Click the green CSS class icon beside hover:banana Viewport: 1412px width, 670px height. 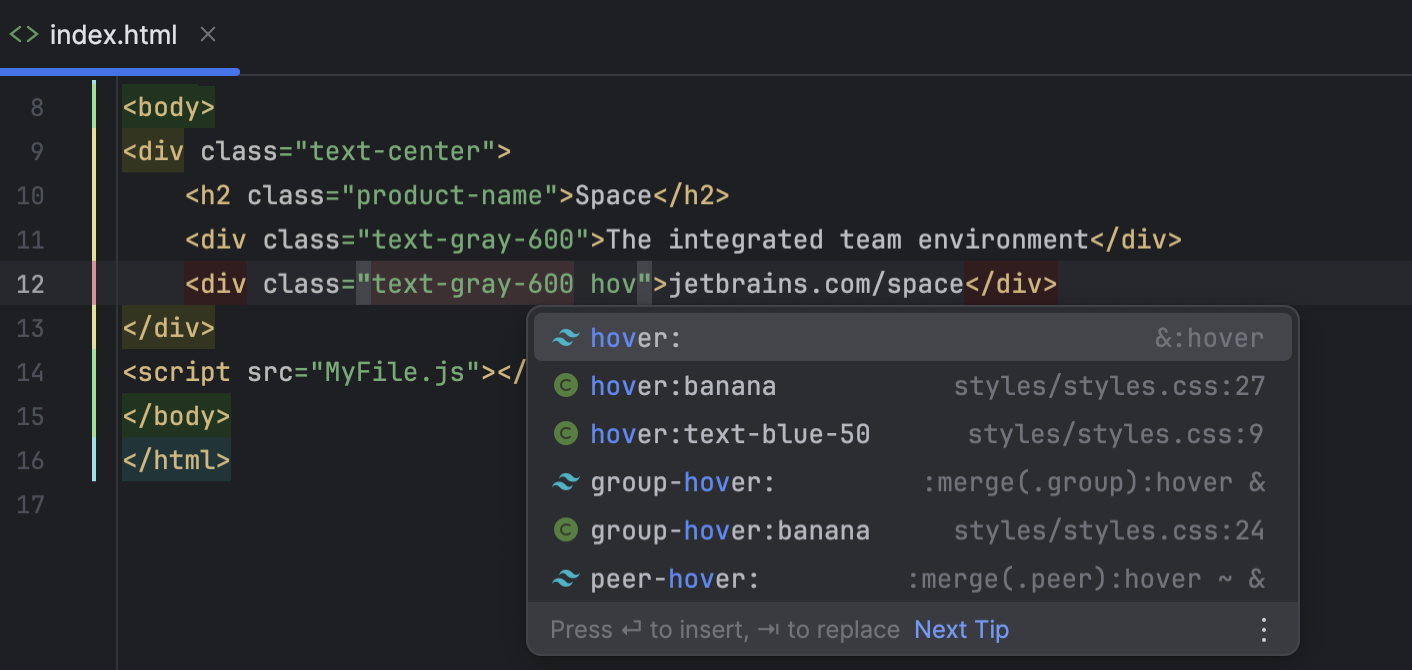pos(566,385)
